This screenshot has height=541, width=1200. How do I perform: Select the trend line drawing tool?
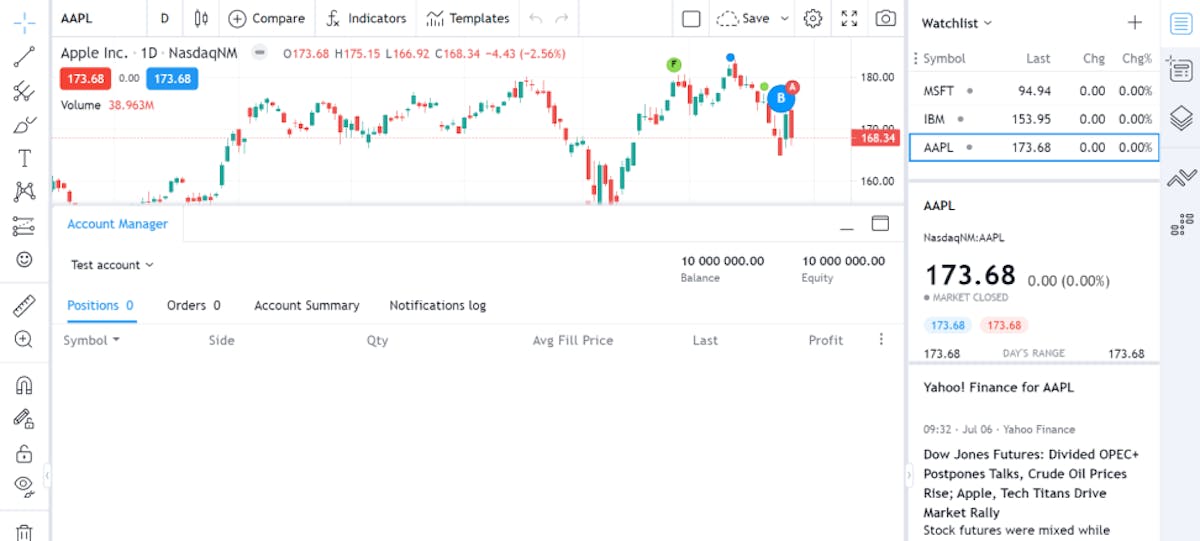click(x=24, y=57)
